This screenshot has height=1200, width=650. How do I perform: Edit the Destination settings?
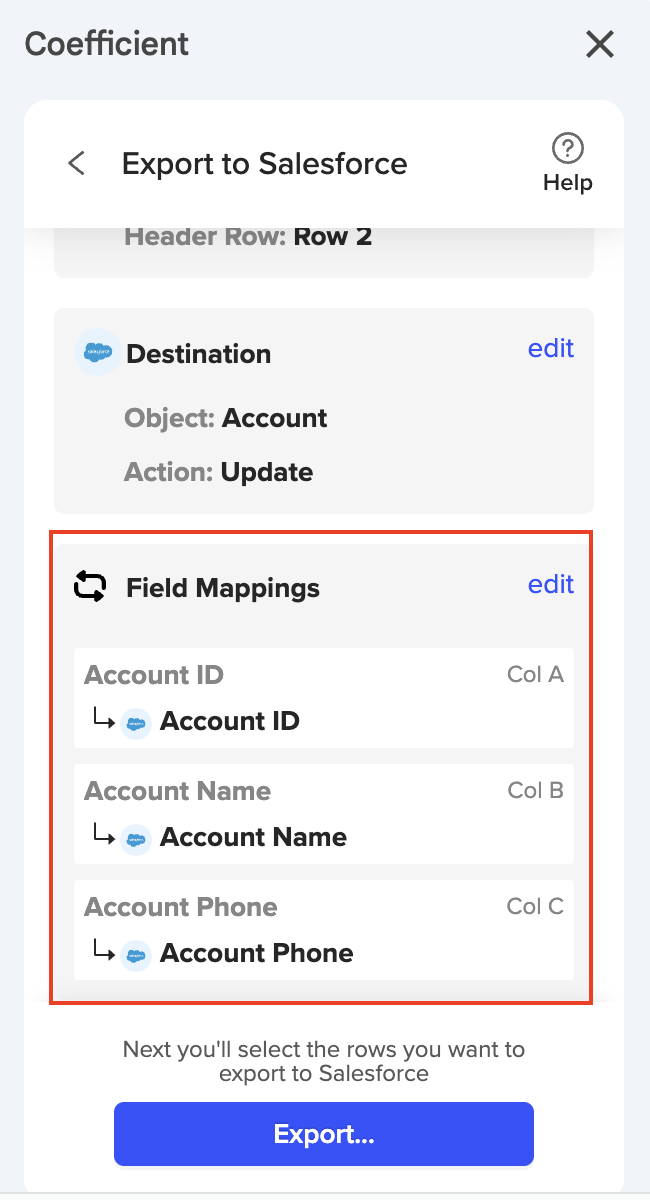coord(550,348)
